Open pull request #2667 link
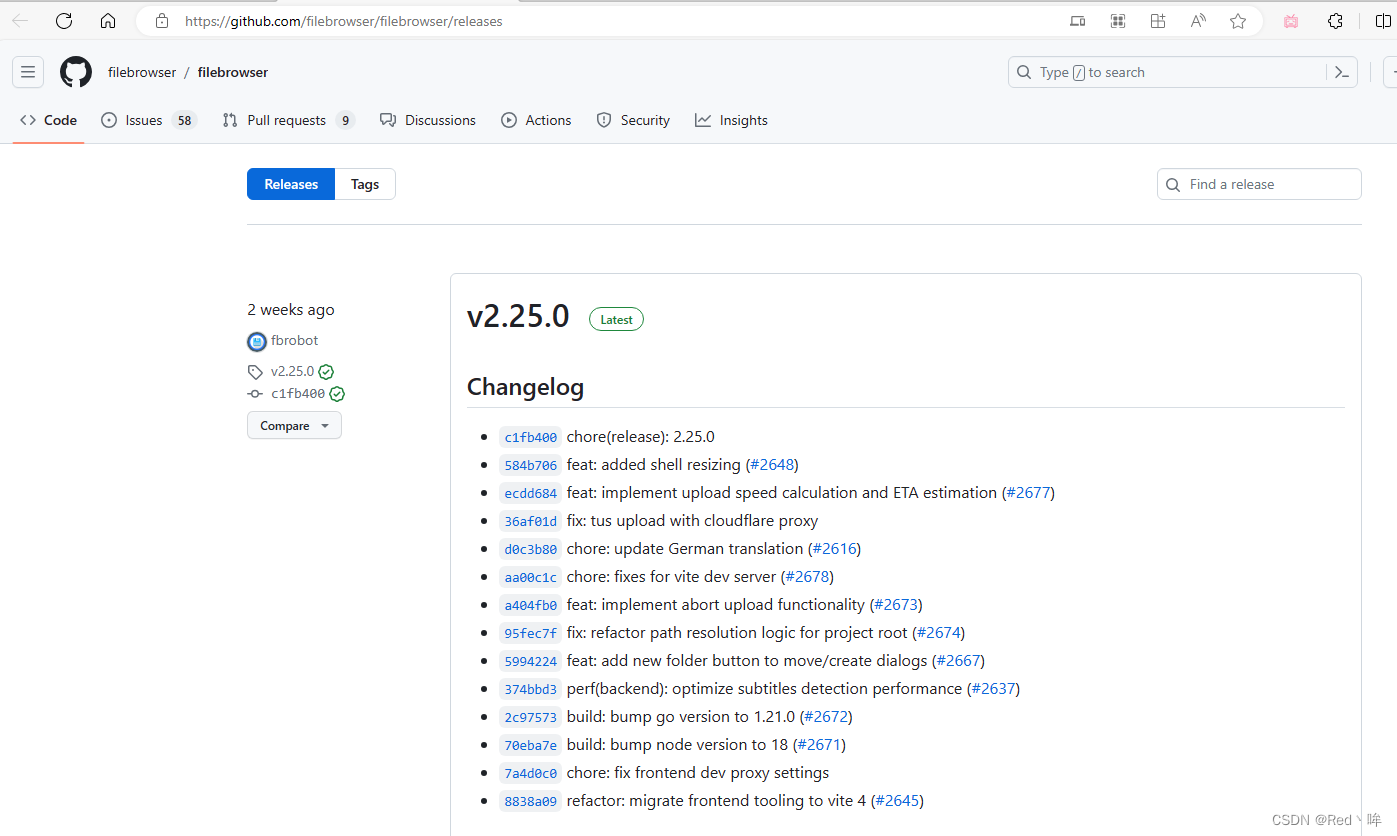 coord(958,660)
